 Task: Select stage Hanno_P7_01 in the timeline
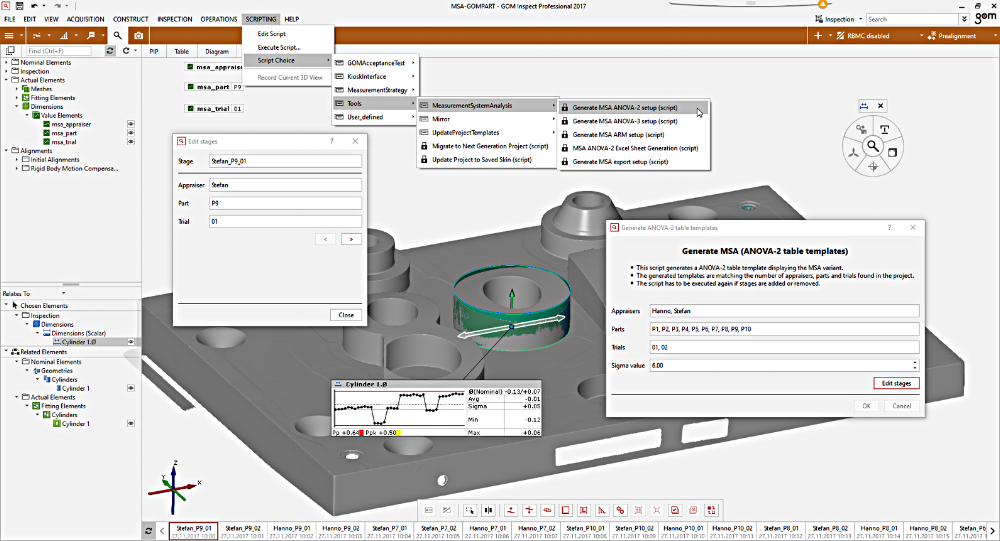(488, 531)
